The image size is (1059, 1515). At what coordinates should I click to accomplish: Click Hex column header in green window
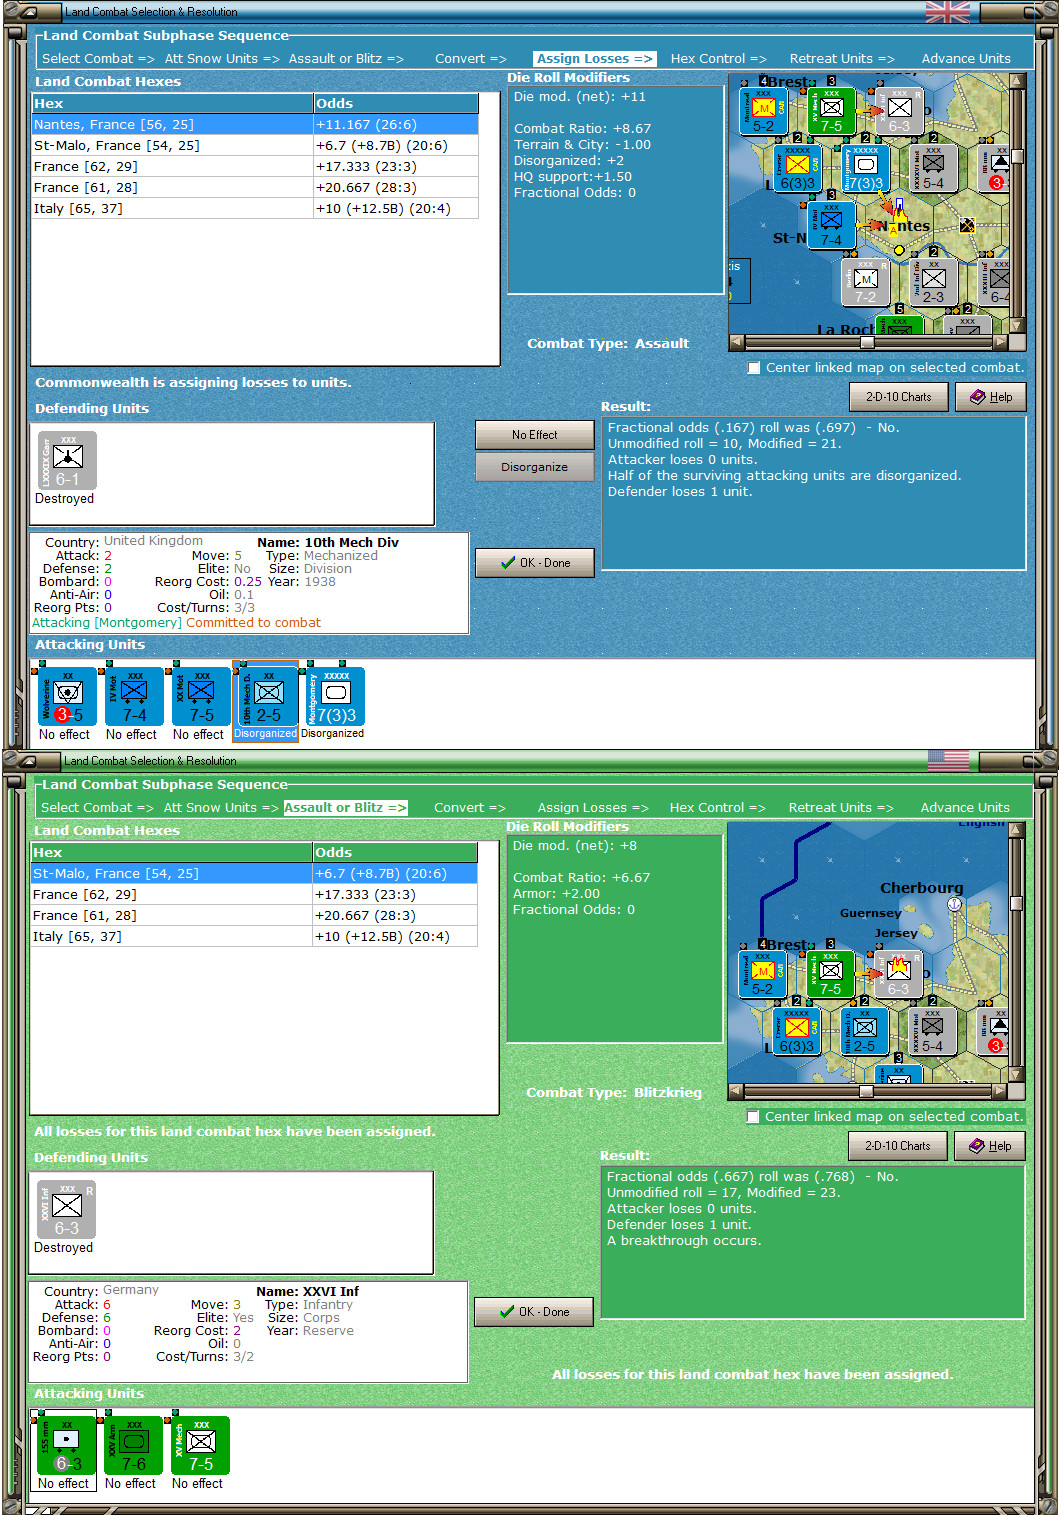tap(172, 853)
